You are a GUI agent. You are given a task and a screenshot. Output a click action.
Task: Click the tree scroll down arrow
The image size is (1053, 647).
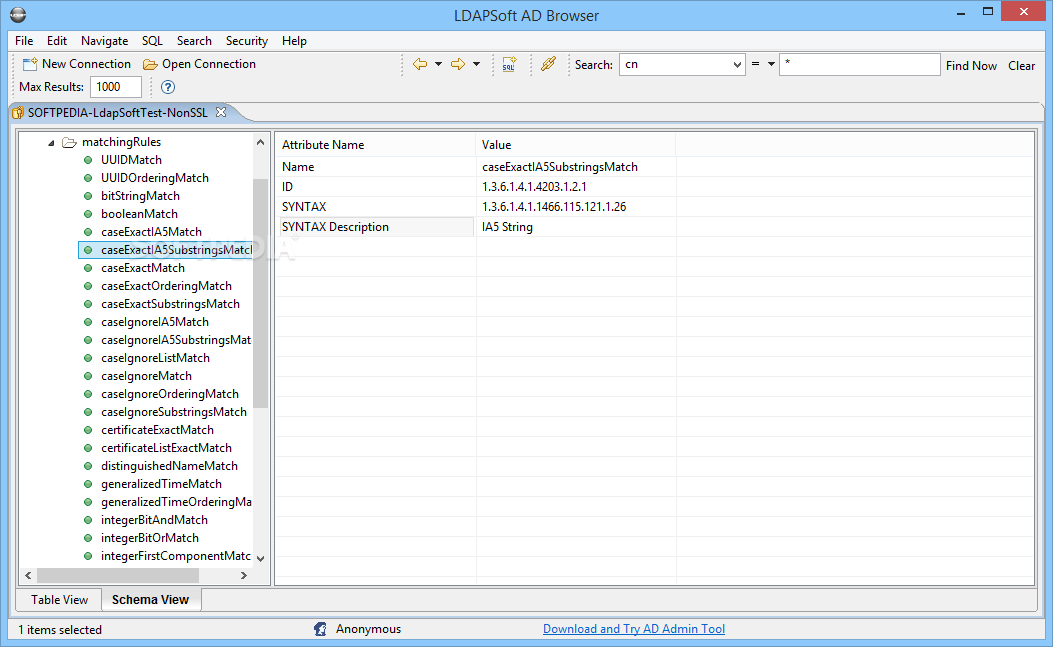[261, 558]
